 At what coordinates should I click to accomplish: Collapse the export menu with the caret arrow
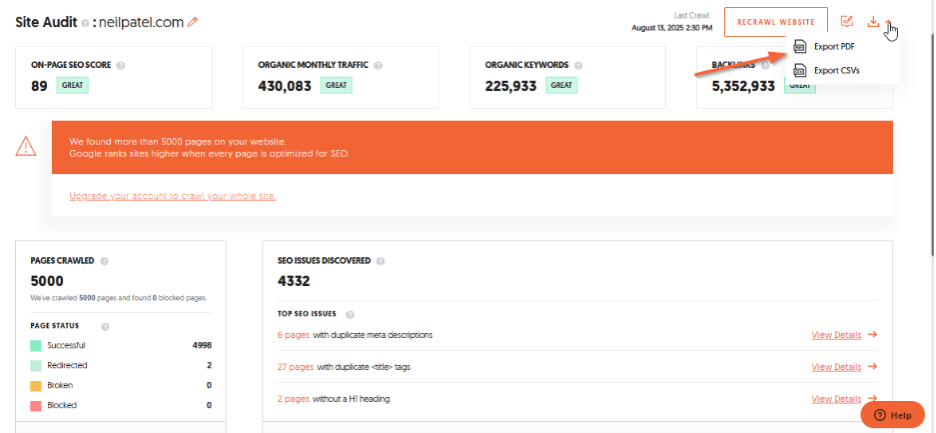pos(889,22)
